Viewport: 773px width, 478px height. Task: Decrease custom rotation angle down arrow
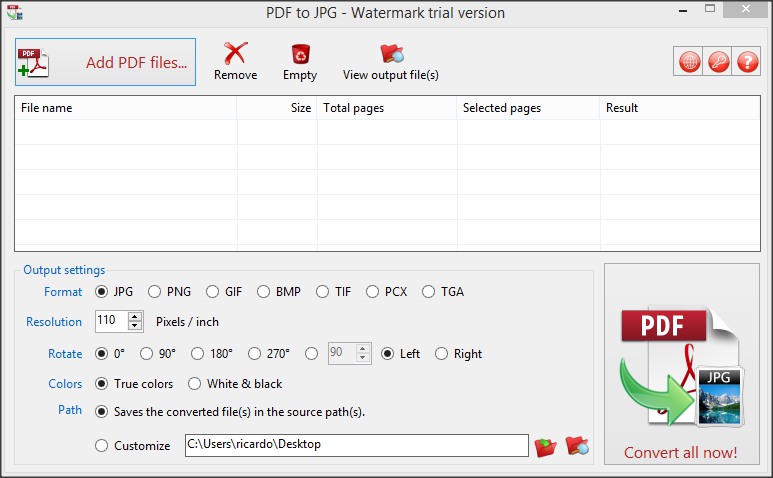click(363, 358)
